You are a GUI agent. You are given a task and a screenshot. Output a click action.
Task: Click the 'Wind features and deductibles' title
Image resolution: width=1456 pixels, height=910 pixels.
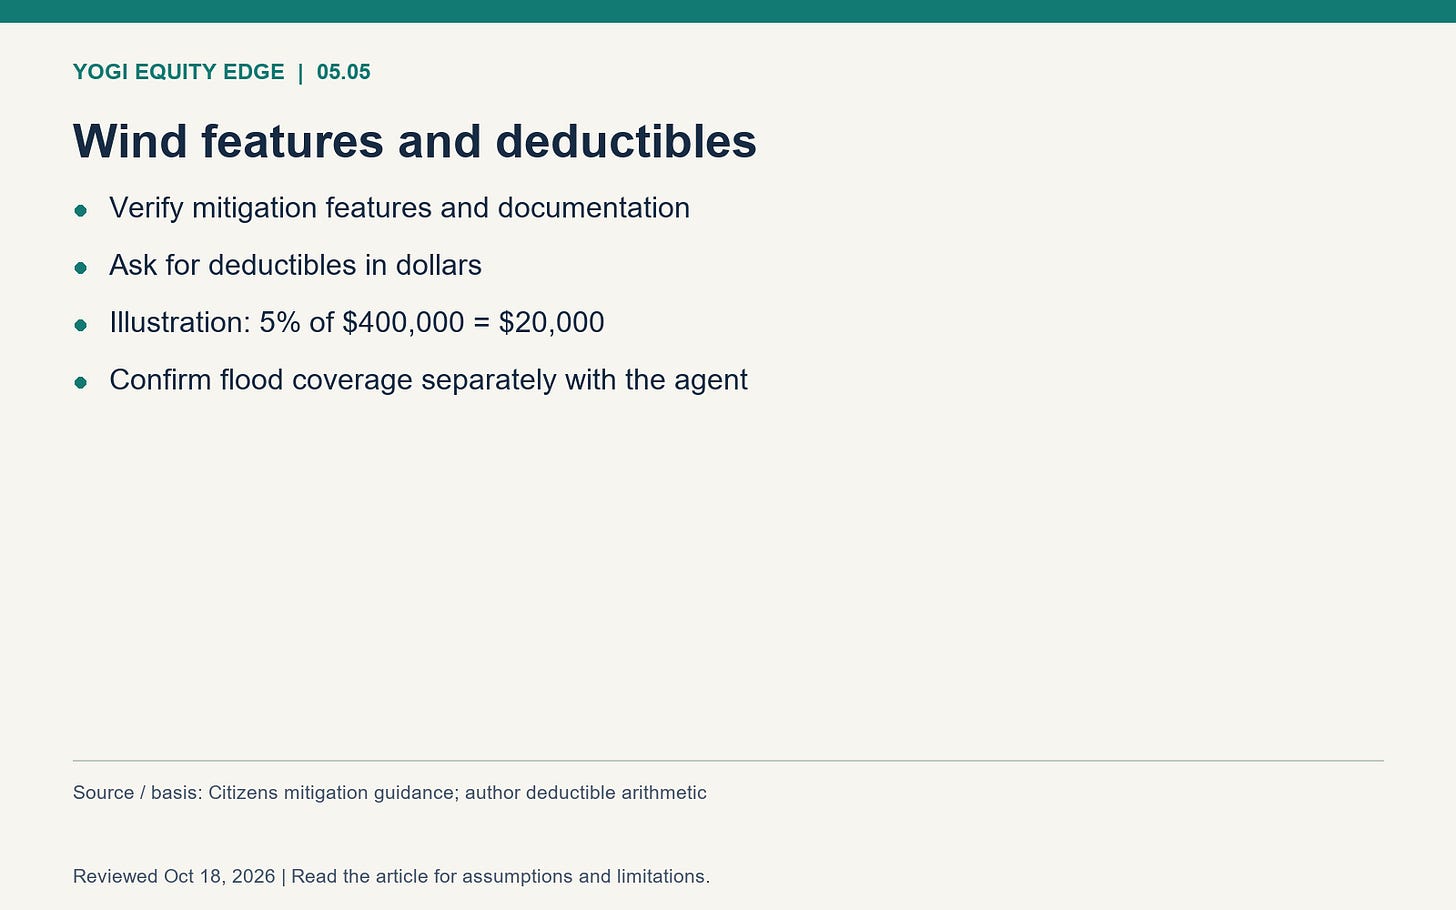[414, 141]
